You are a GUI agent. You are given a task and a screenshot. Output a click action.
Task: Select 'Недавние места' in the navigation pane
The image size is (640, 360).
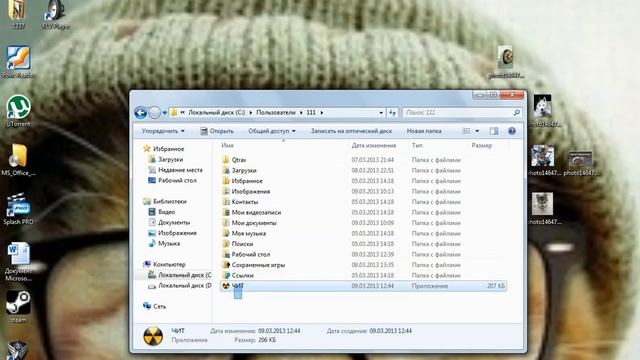180,170
